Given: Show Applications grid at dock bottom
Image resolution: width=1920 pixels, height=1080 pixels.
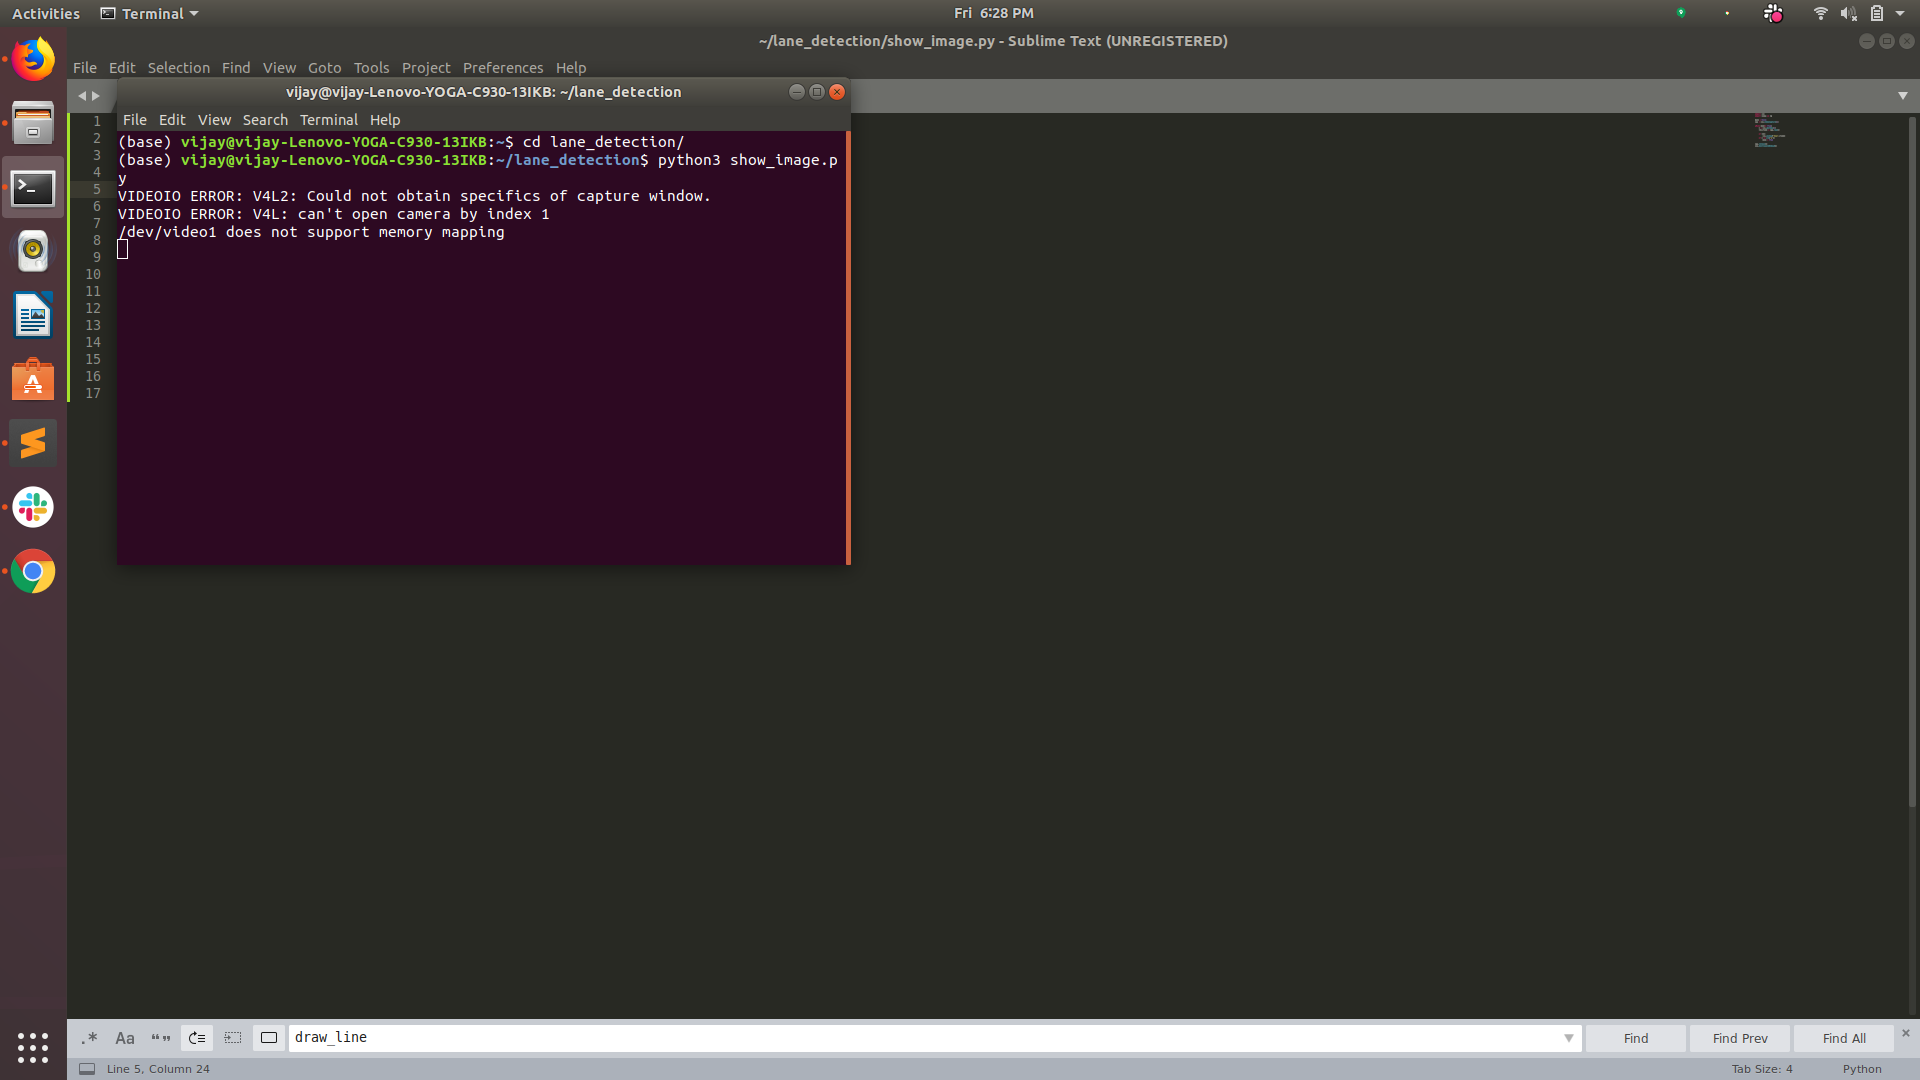Looking at the screenshot, I should pos(33,1047).
